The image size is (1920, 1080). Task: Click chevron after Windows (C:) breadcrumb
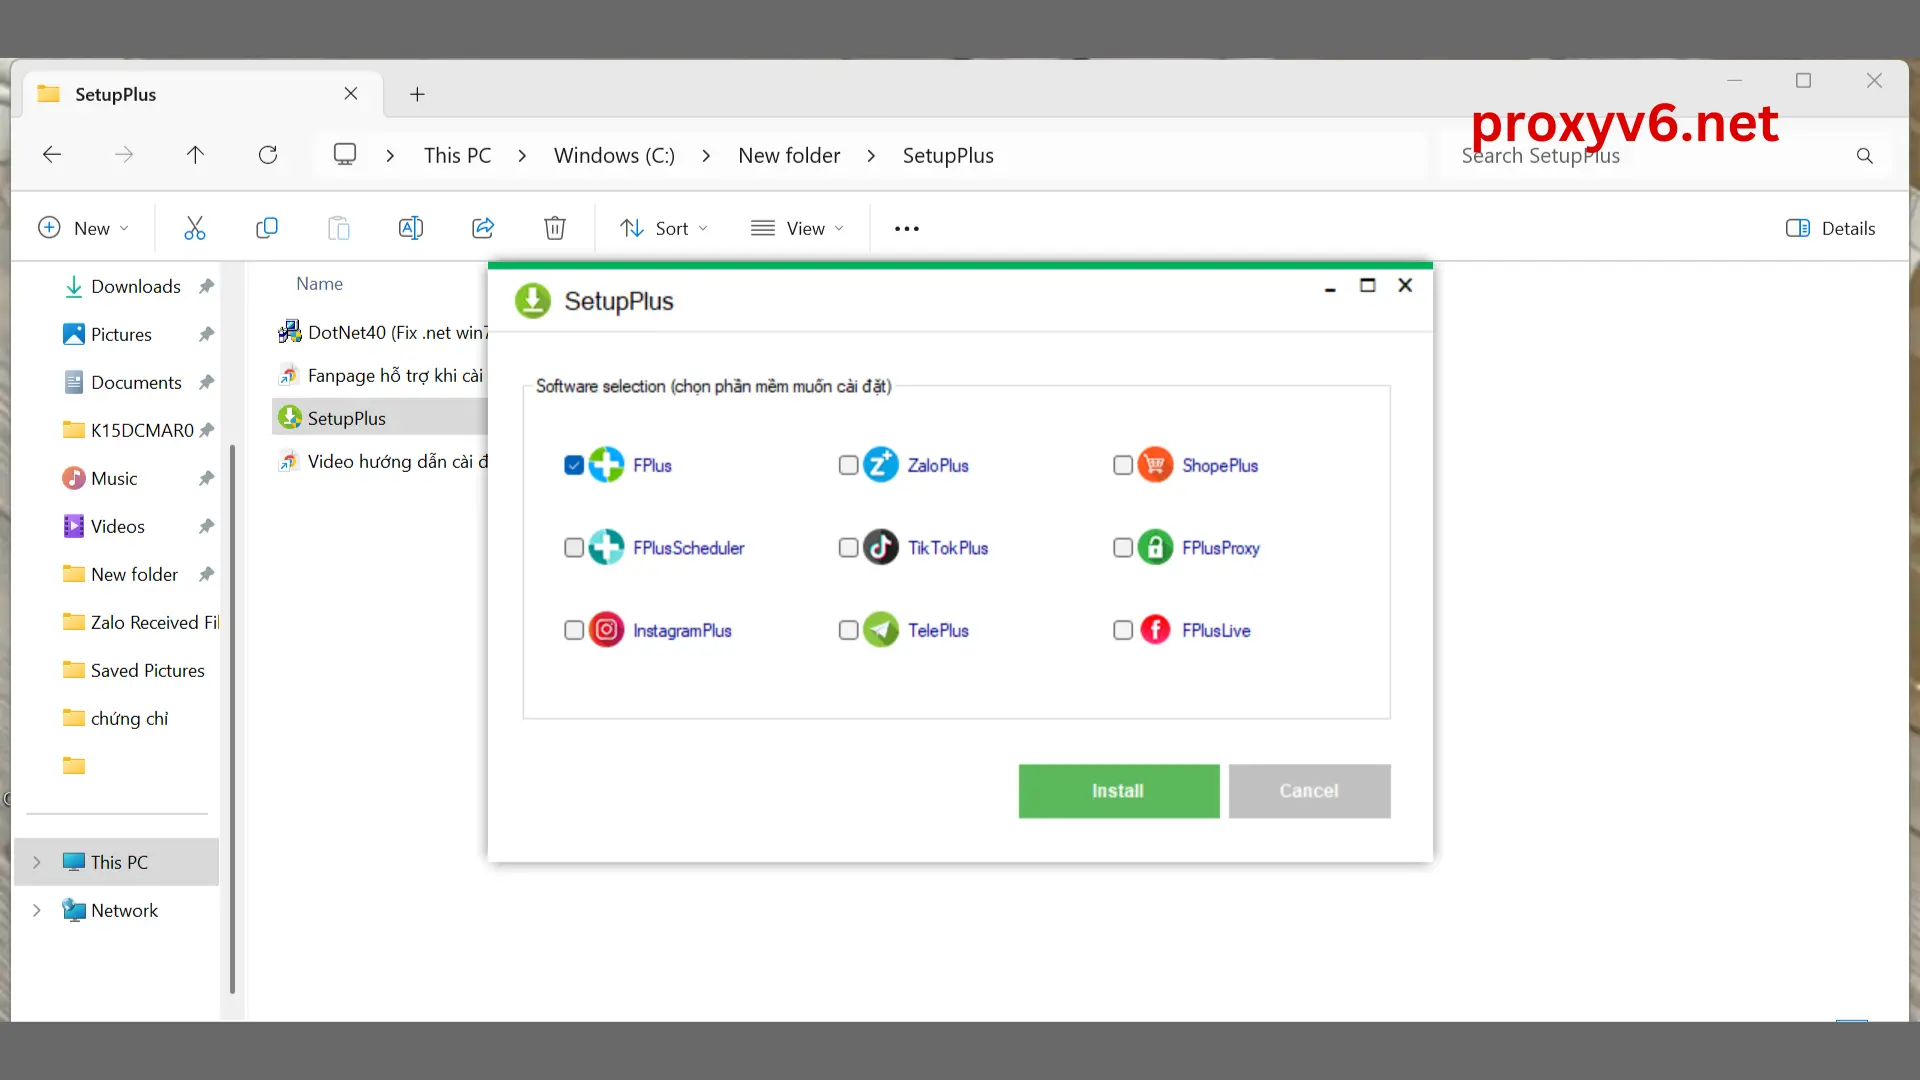tap(706, 156)
